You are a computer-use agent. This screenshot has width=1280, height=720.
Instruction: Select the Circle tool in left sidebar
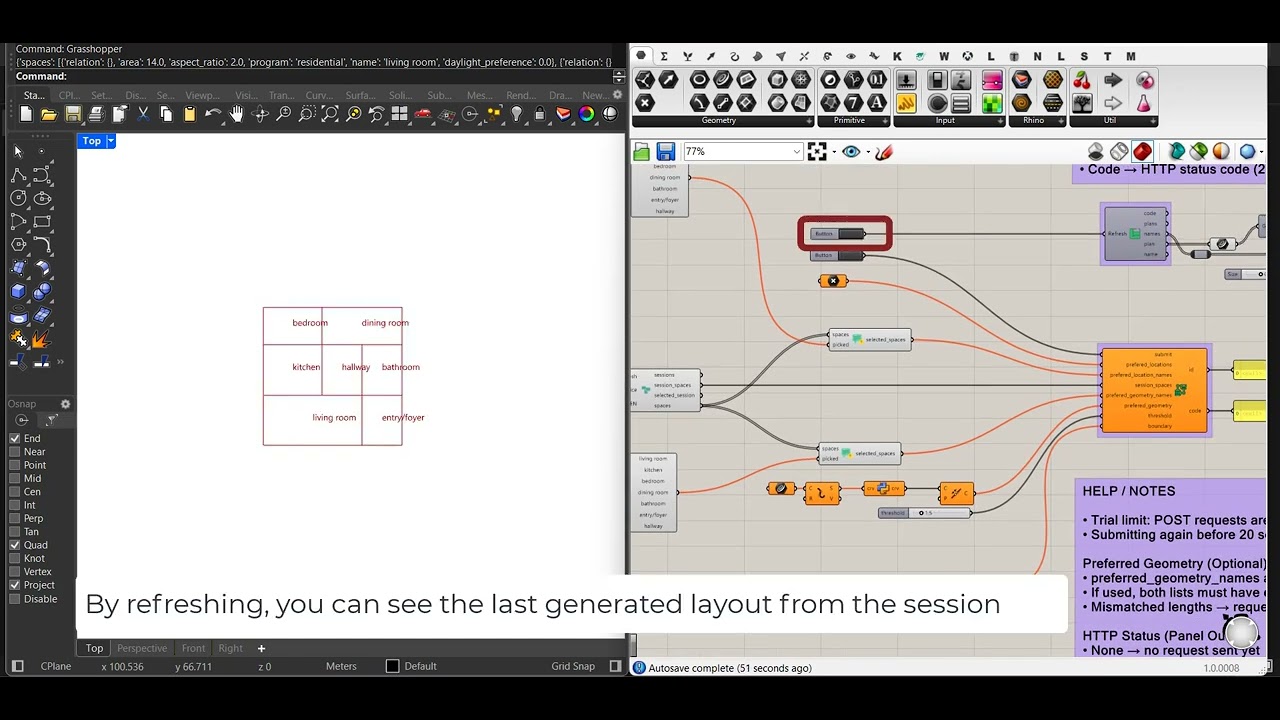18,198
